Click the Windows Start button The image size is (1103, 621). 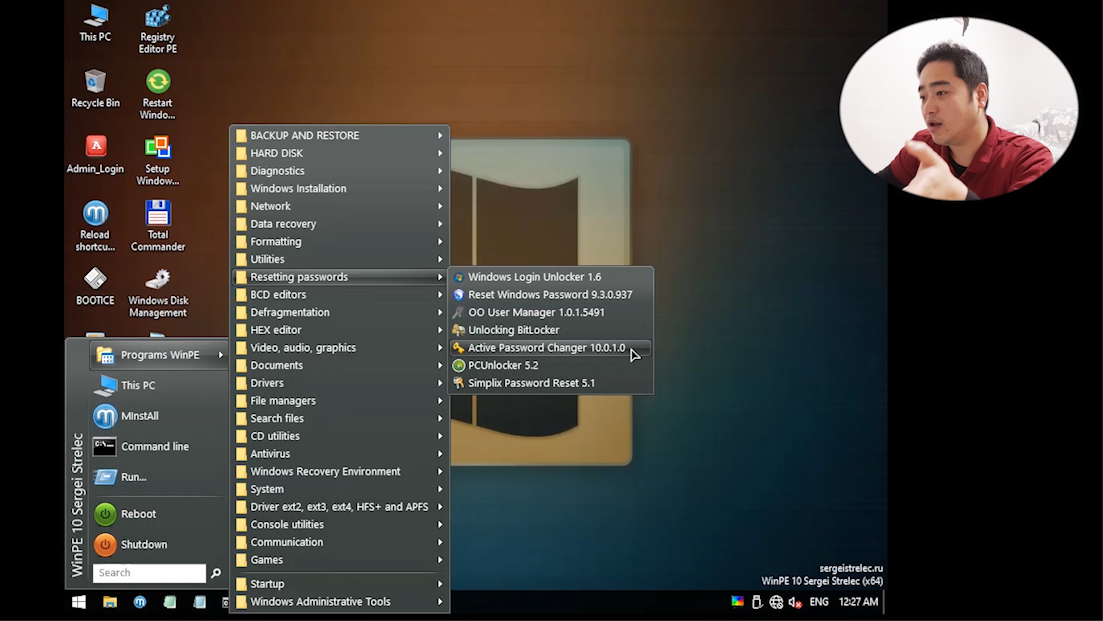pos(79,602)
